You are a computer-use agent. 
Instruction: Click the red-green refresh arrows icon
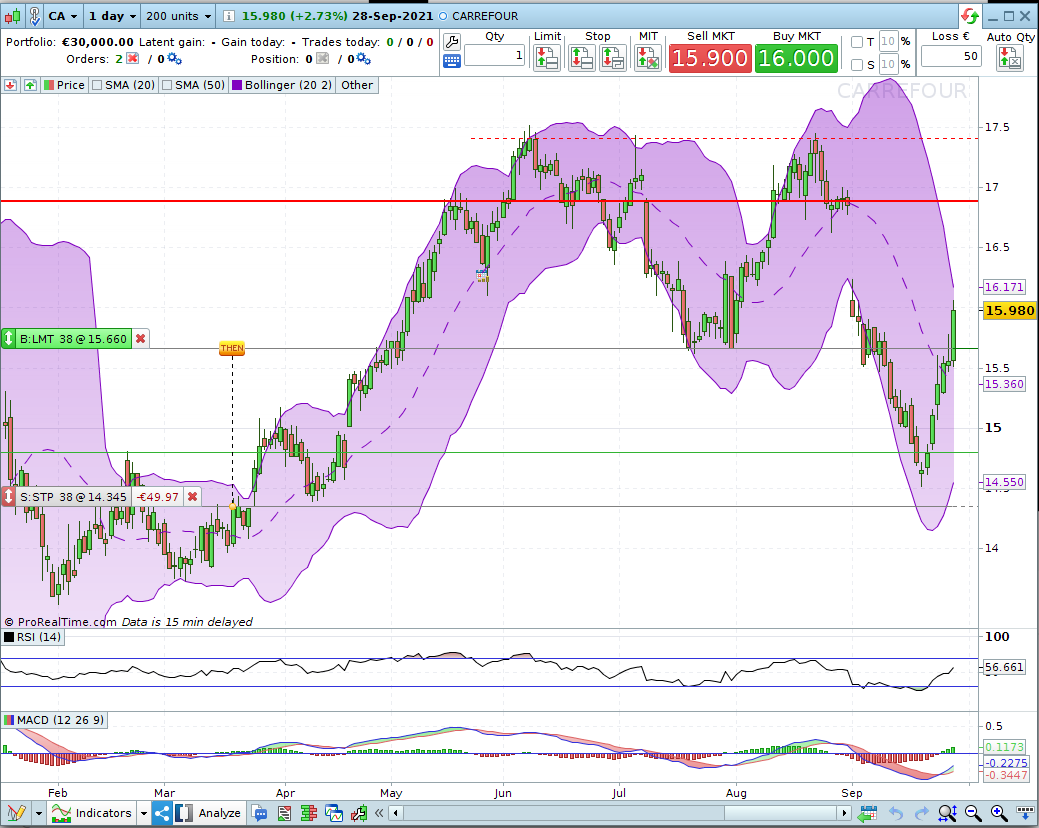click(969, 16)
